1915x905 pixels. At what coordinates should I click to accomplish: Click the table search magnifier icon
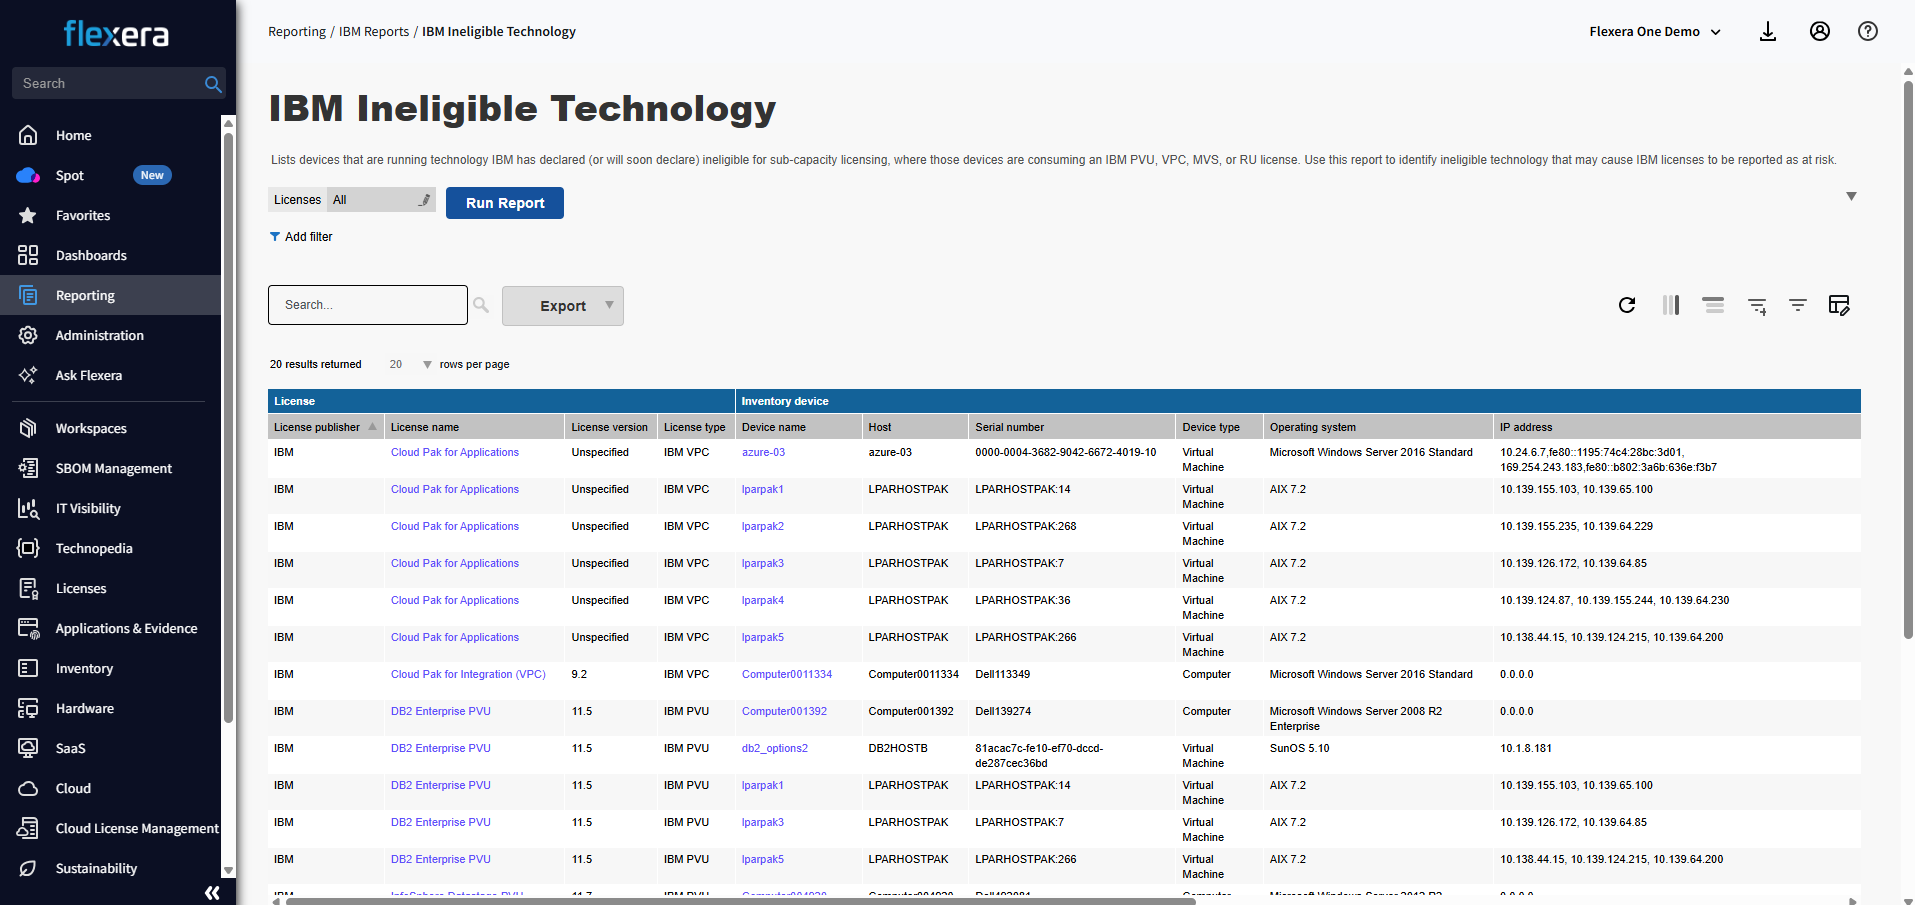(x=481, y=305)
